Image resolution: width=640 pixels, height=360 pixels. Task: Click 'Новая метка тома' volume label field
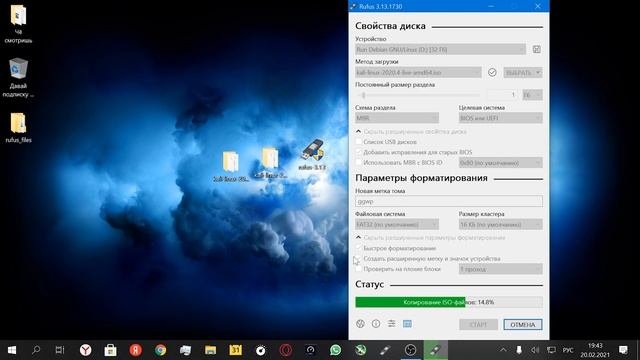pyautogui.click(x=449, y=201)
